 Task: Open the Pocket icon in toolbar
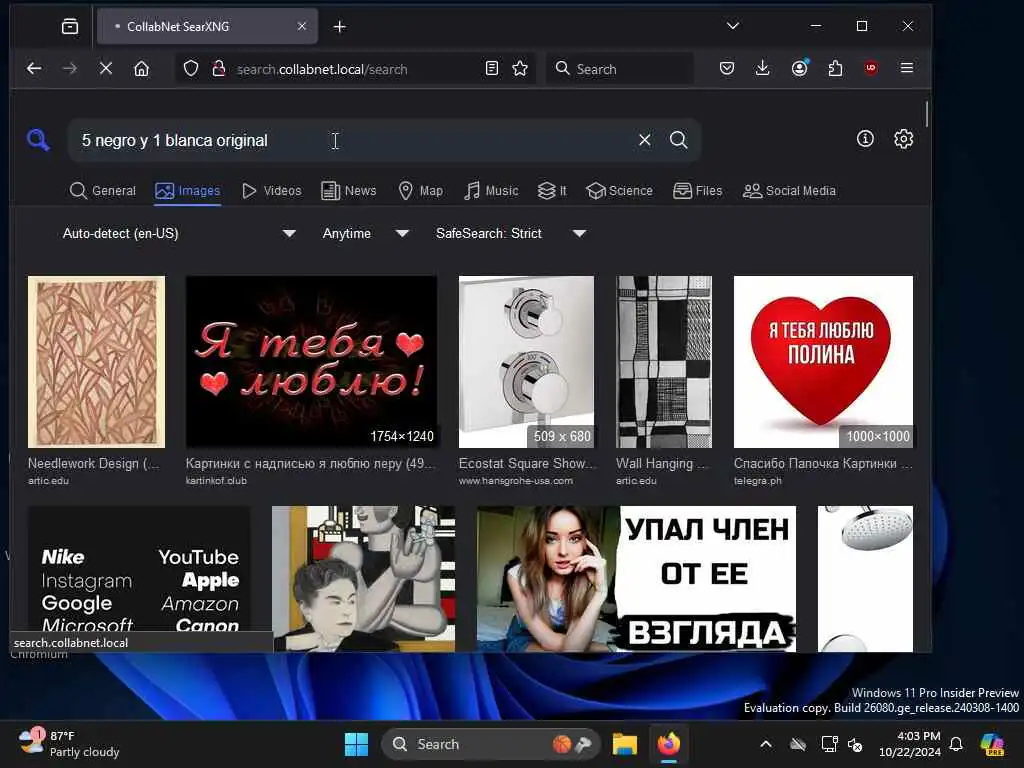click(727, 69)
